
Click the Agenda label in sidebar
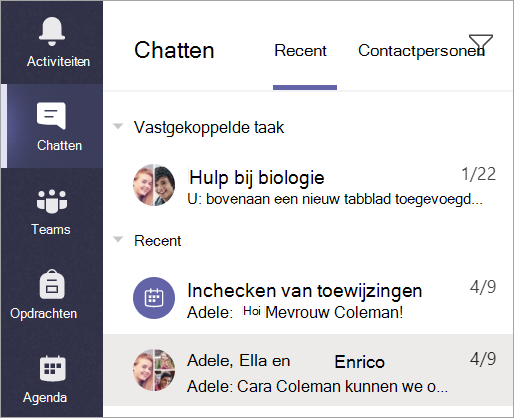45,398
